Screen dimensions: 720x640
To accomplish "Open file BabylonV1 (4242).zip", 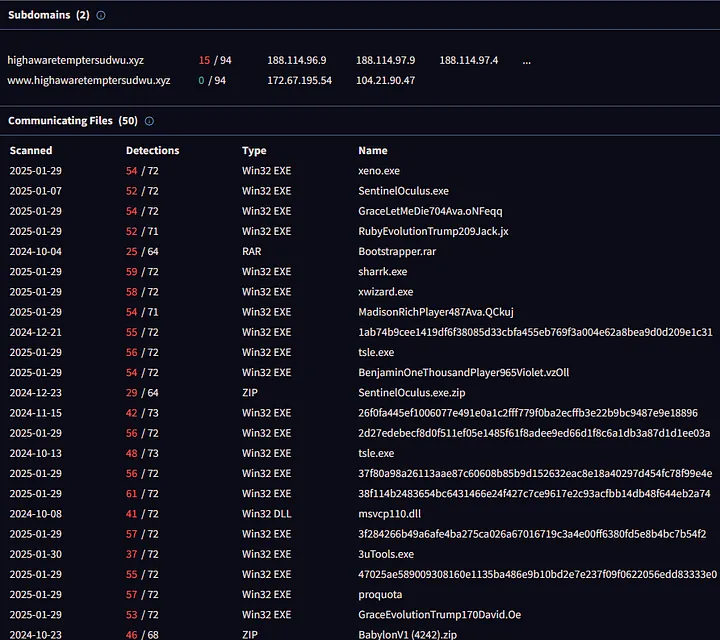I will pyautogui.click(x=407, y=634).
